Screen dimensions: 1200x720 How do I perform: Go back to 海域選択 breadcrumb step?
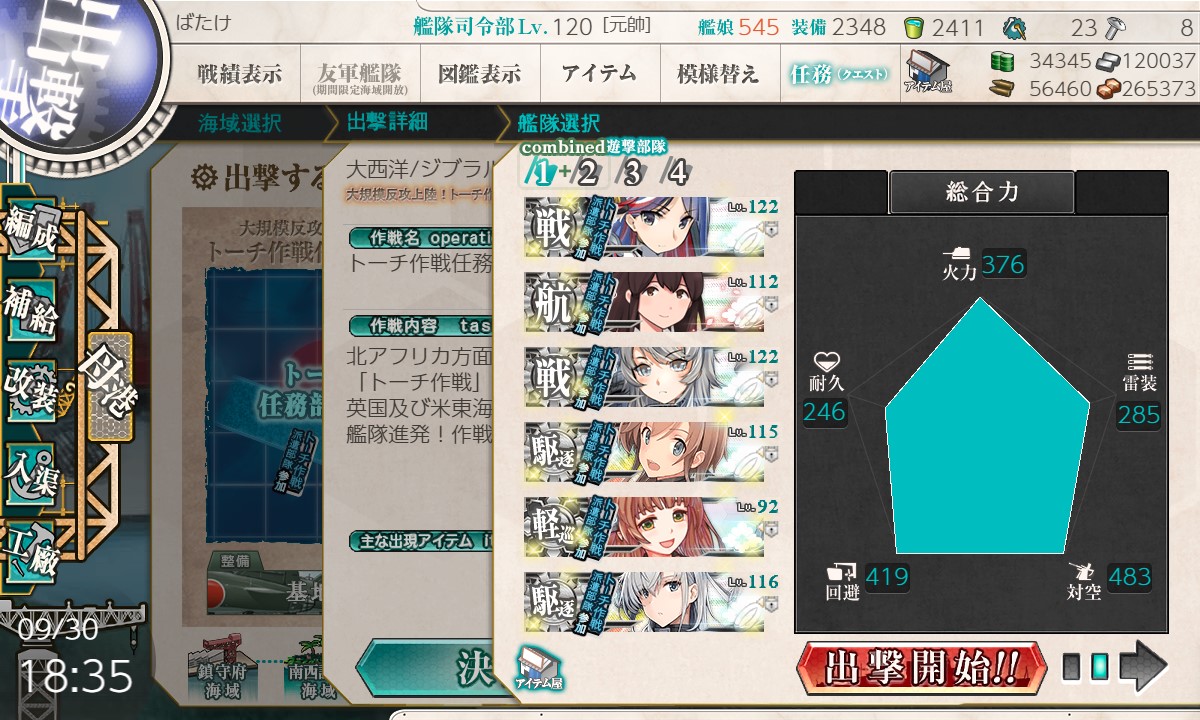coord(240,124)
